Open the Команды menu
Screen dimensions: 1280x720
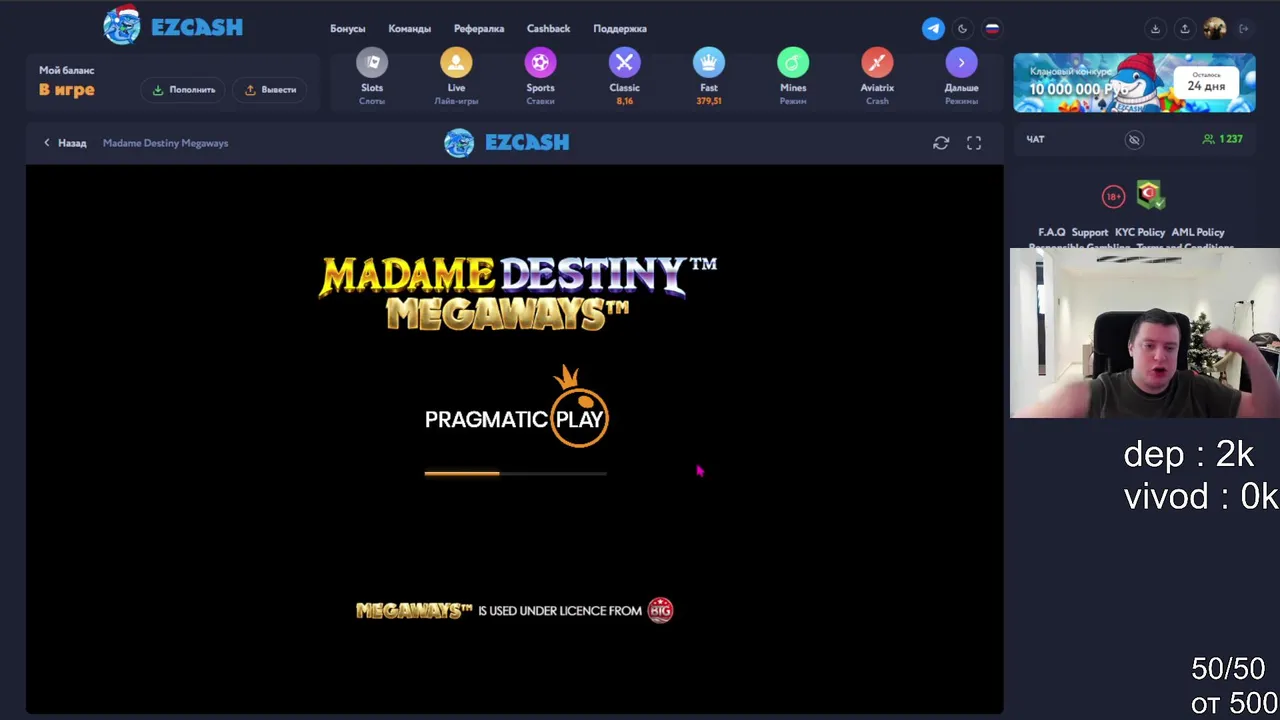pyautogui.click(x=410, y=29)
